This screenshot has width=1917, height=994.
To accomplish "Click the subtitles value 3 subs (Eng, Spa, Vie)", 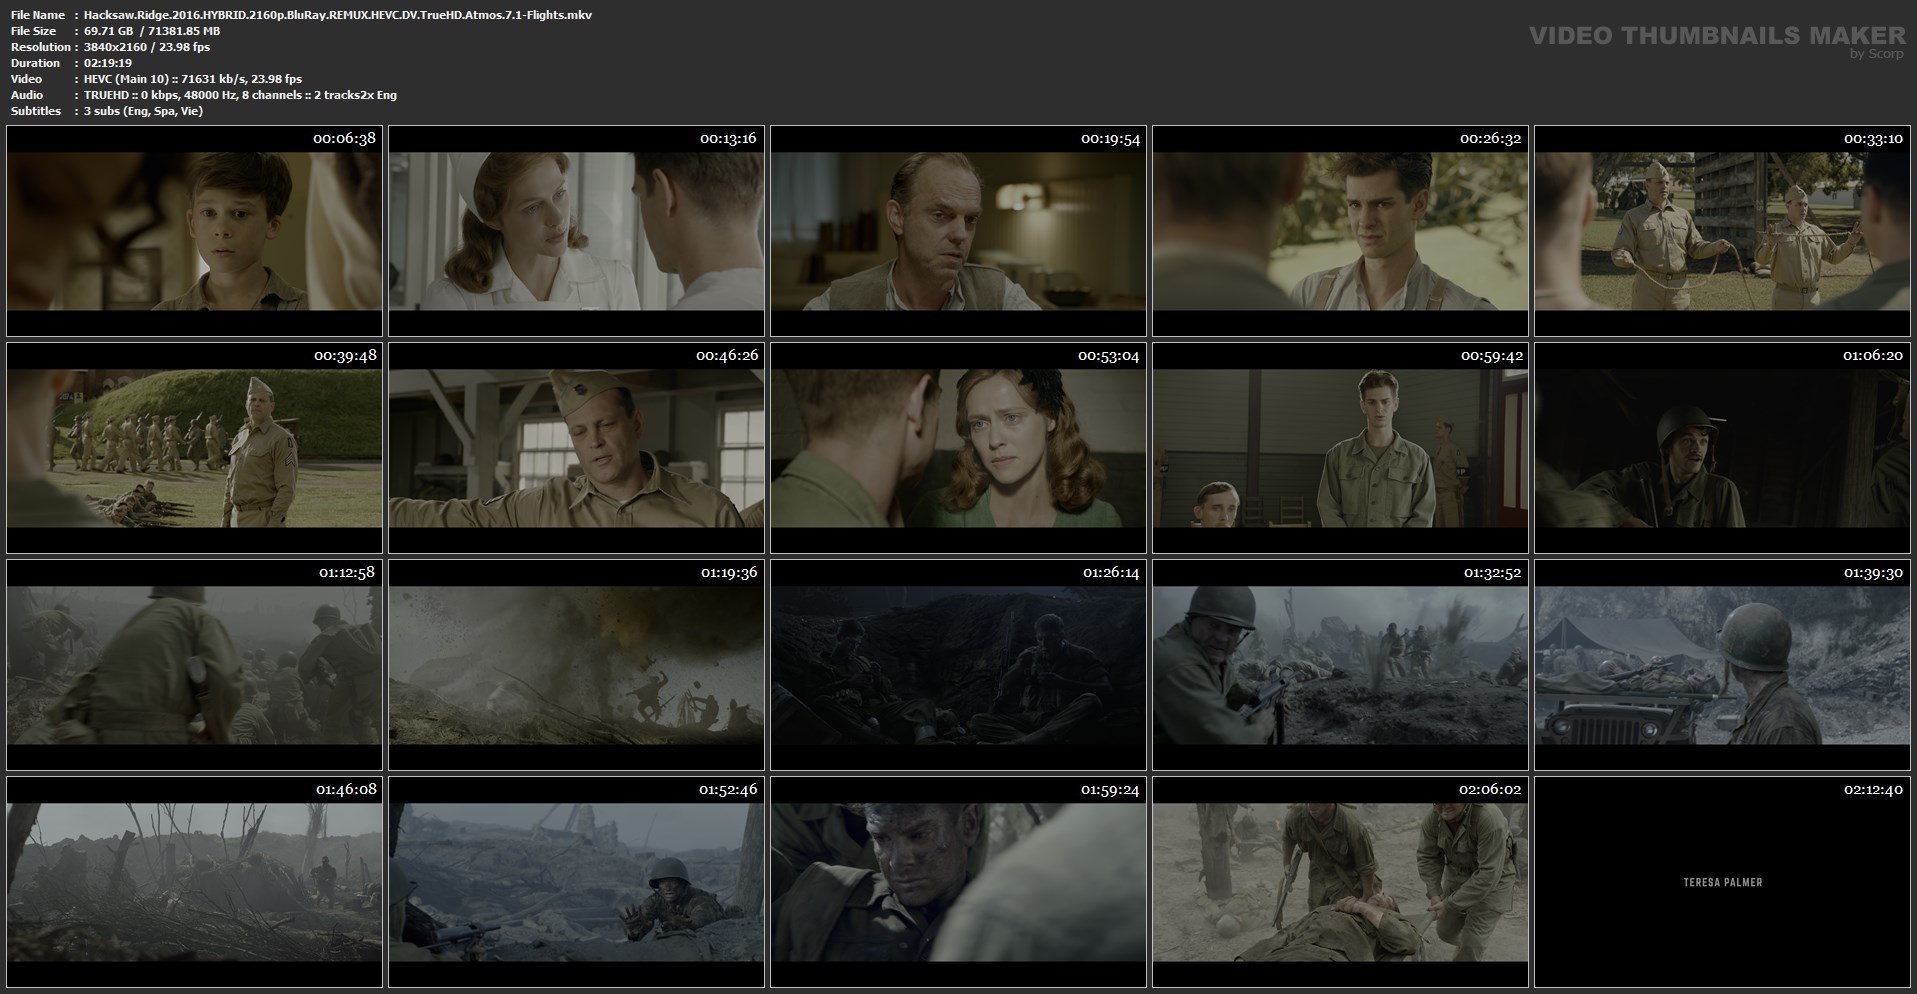I will pyautogui.click(x=143, y=111).
